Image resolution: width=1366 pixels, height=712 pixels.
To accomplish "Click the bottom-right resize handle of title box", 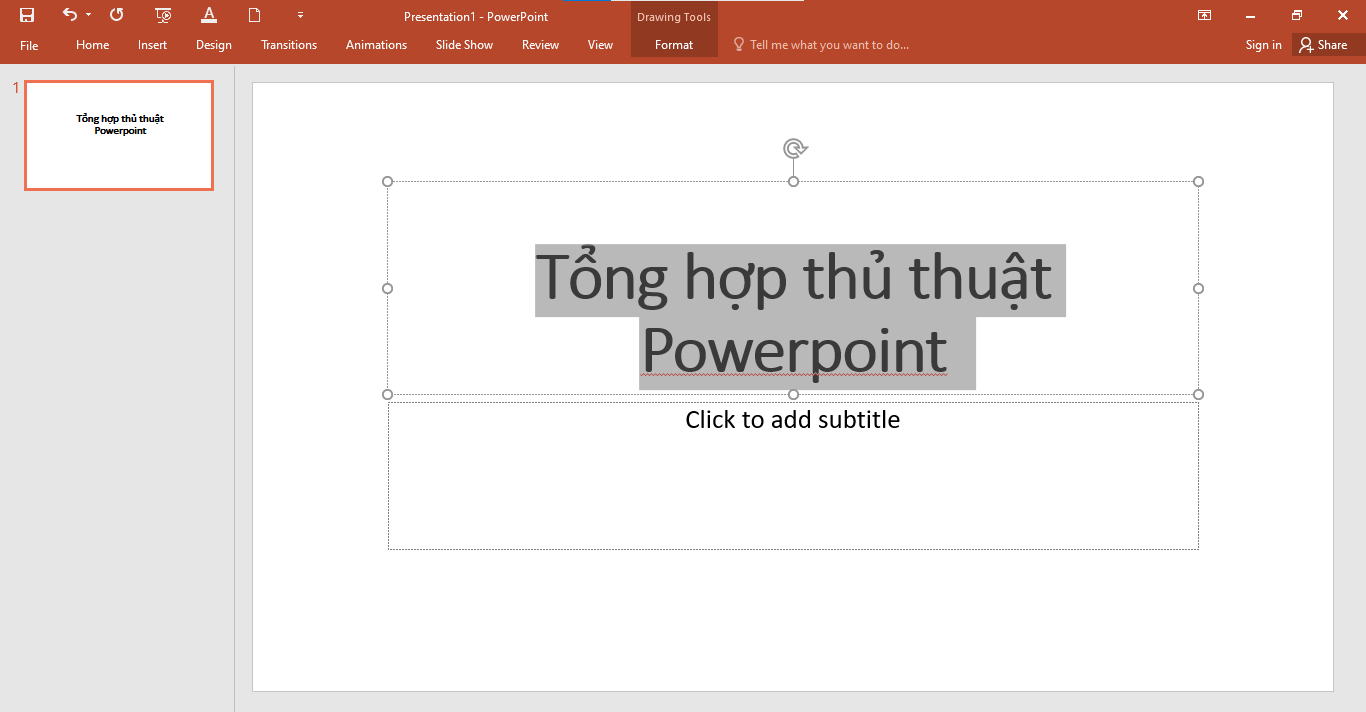I will pos(1198,394).
